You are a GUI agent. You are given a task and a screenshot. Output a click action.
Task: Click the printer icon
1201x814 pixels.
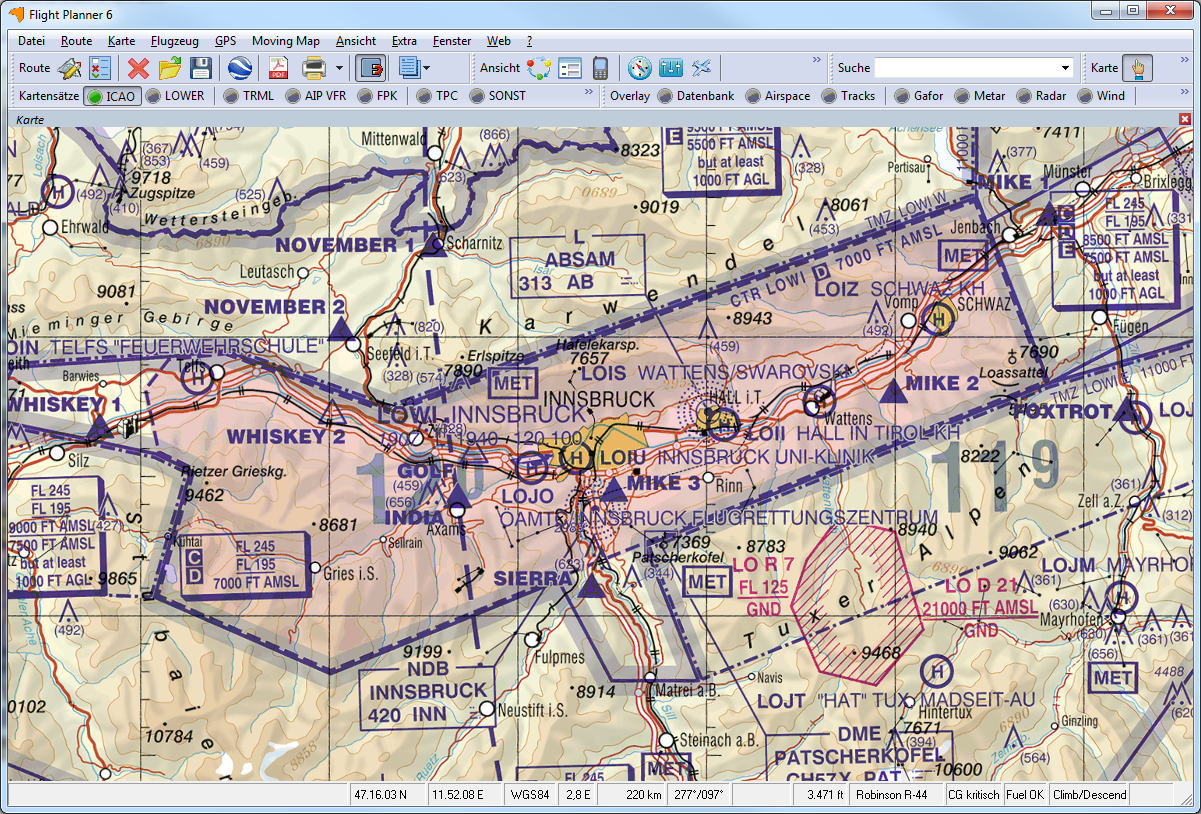(x=314, y=68)
